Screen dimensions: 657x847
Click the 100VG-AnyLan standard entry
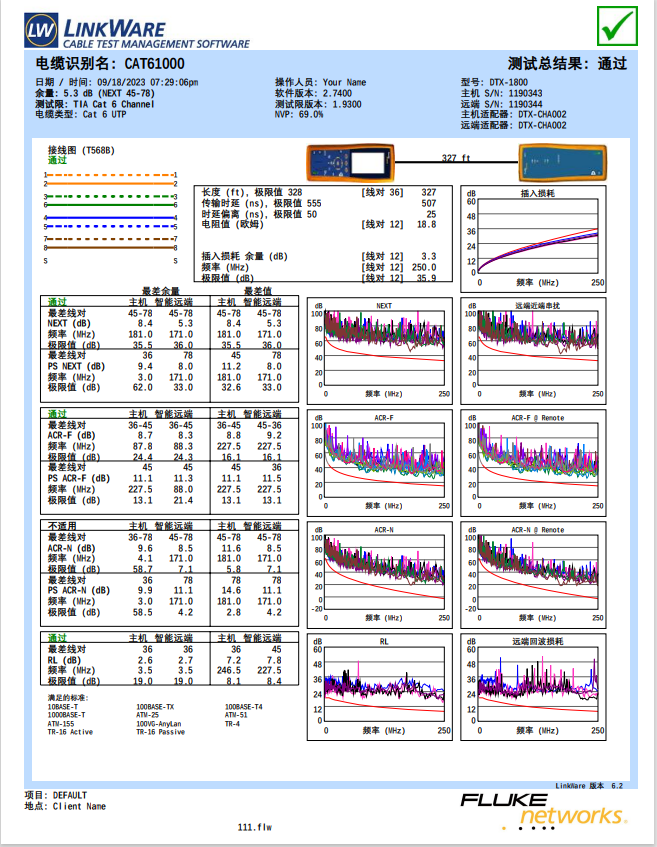(x=159, y=724)
